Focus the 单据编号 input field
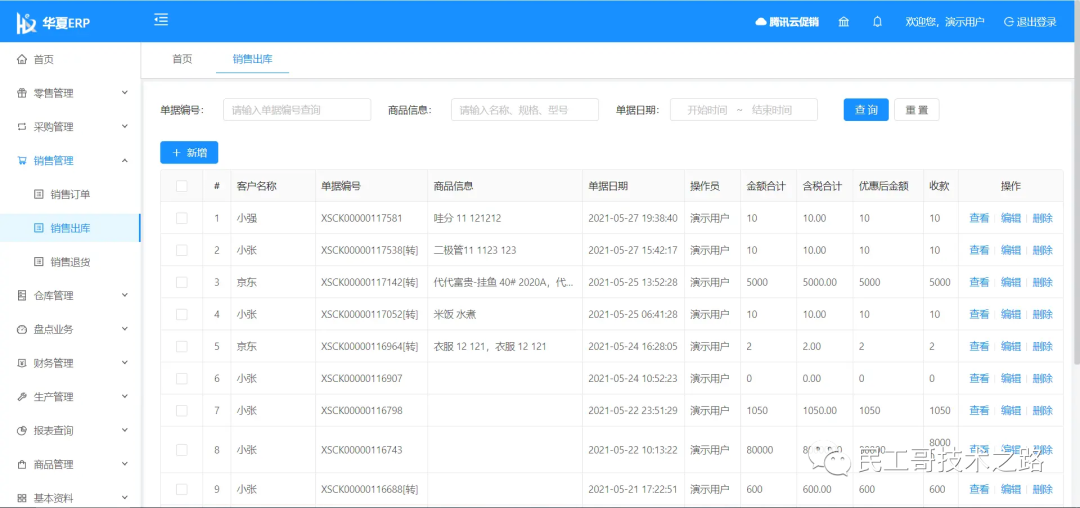 (x=297, y=110)
